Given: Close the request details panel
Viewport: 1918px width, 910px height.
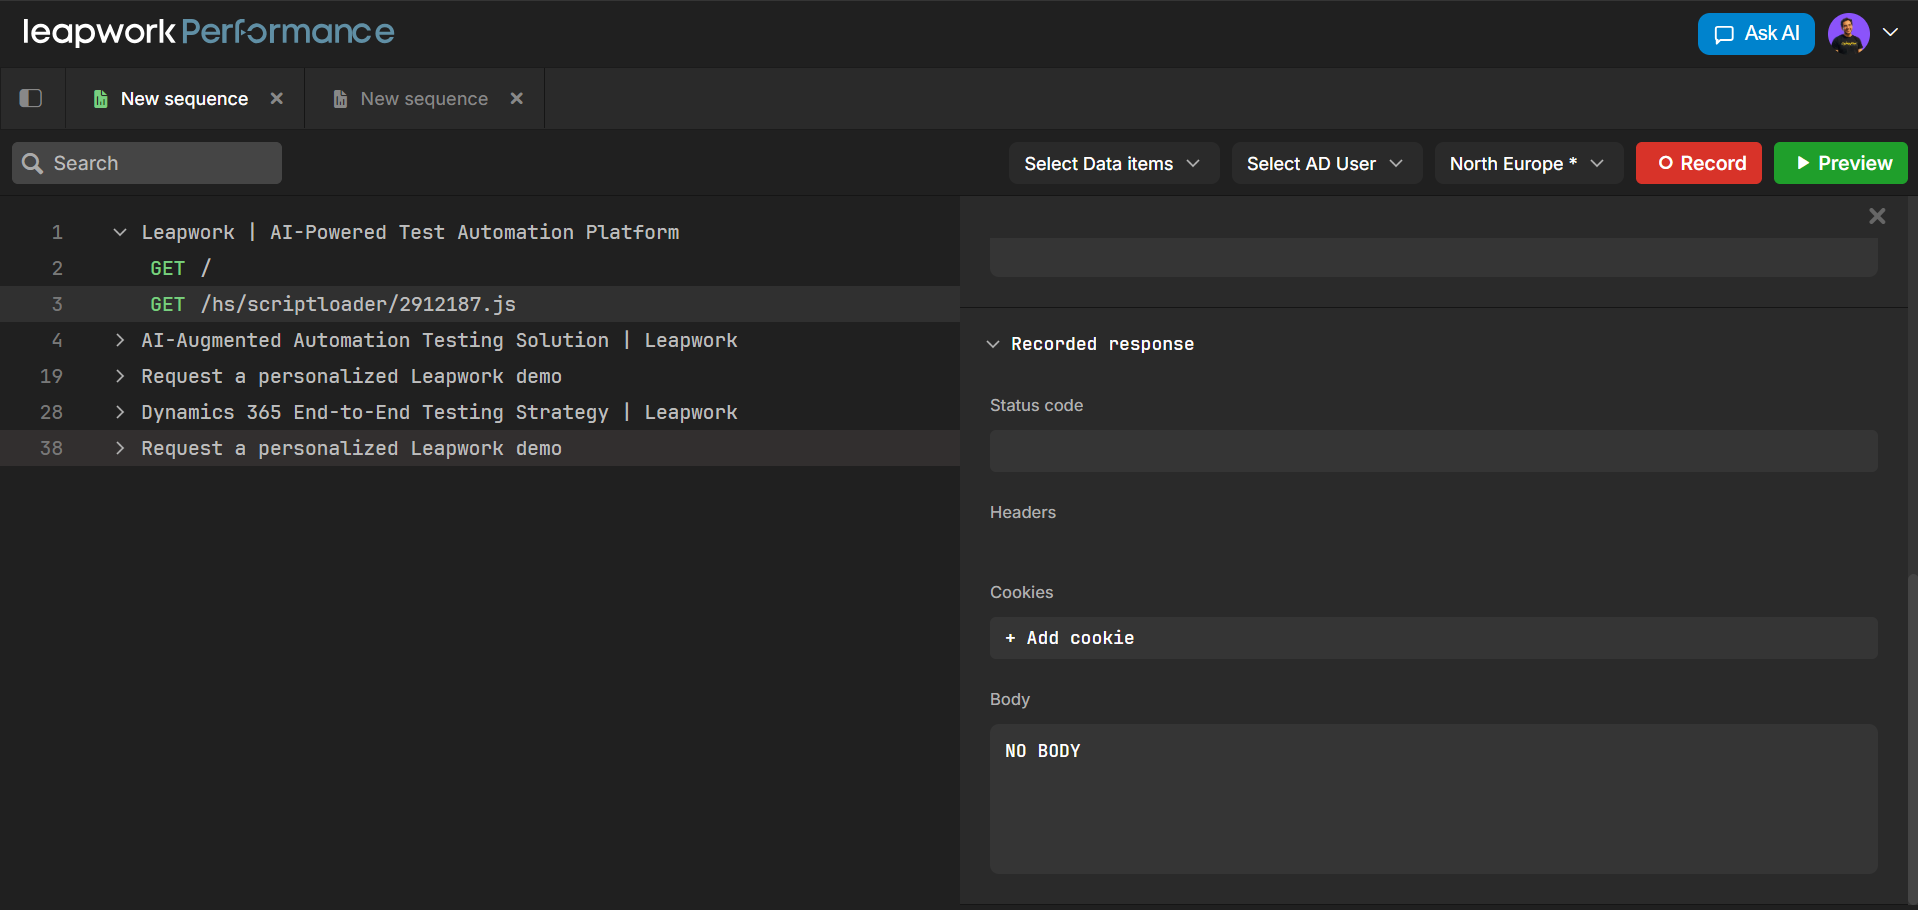Looking at the screenshot, I should 1877,216.
